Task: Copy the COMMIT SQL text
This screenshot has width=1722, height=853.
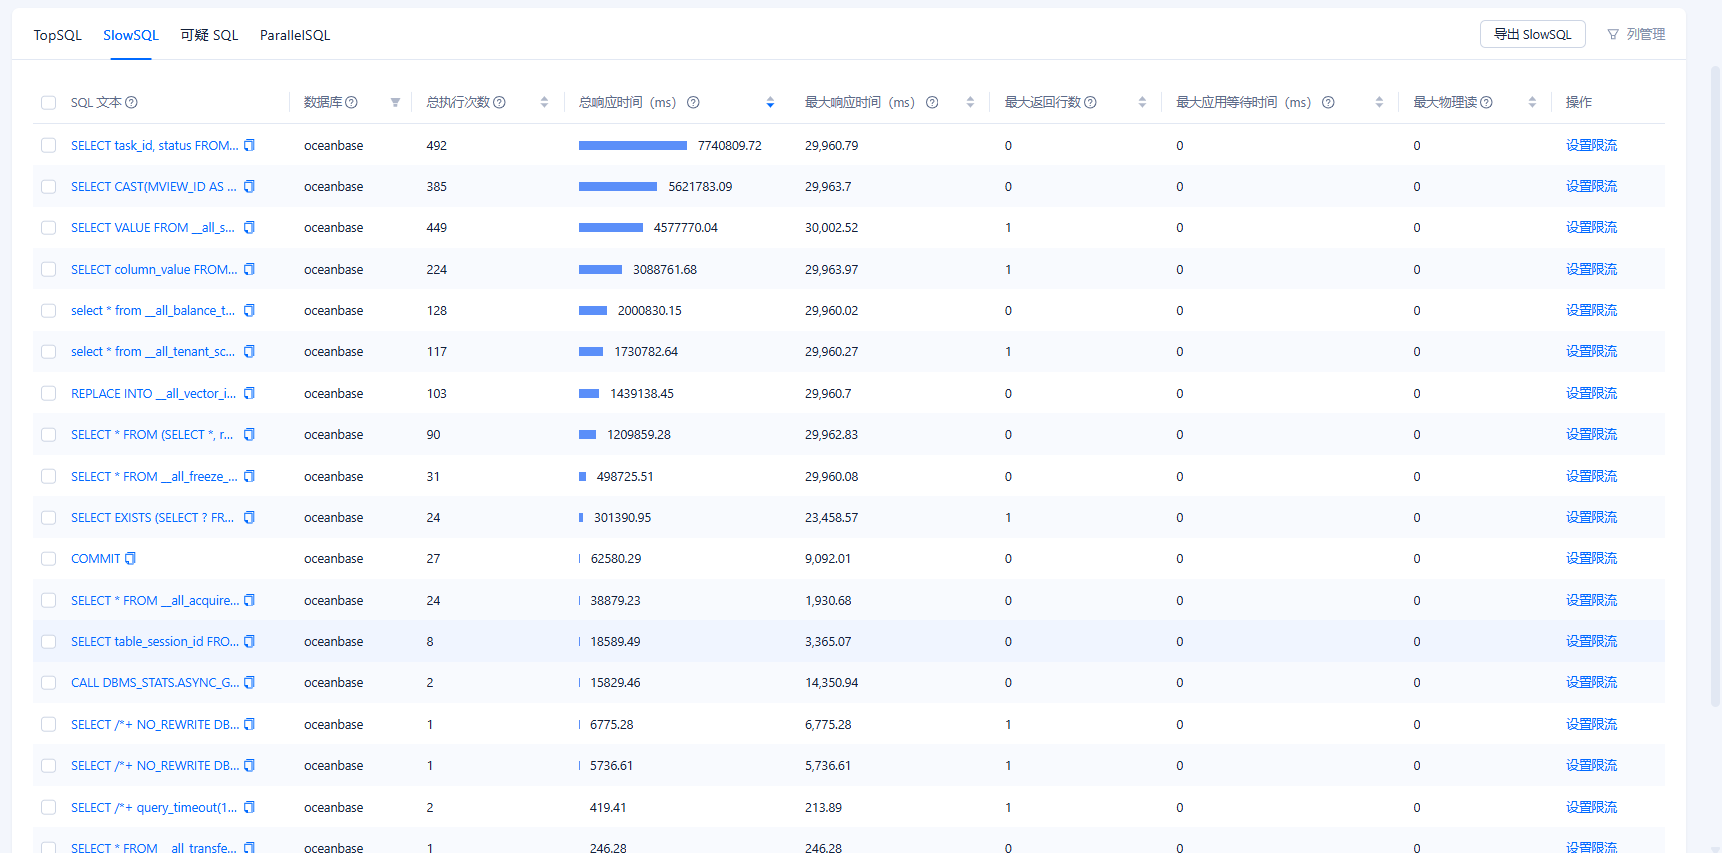Action: (x=130, y=559)
